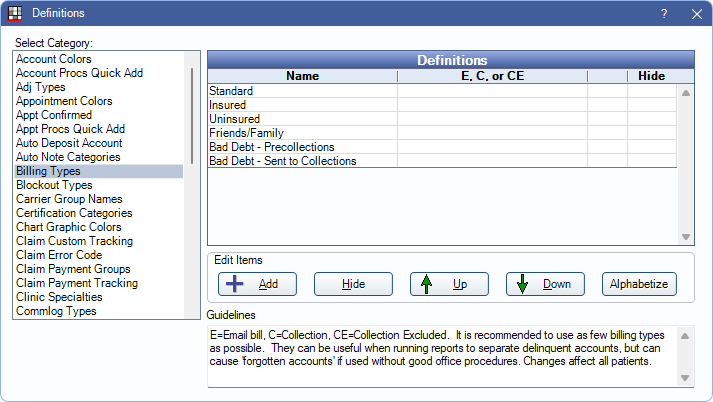Select Commlog Types category
Screen dimensions: 713x402
56,311
